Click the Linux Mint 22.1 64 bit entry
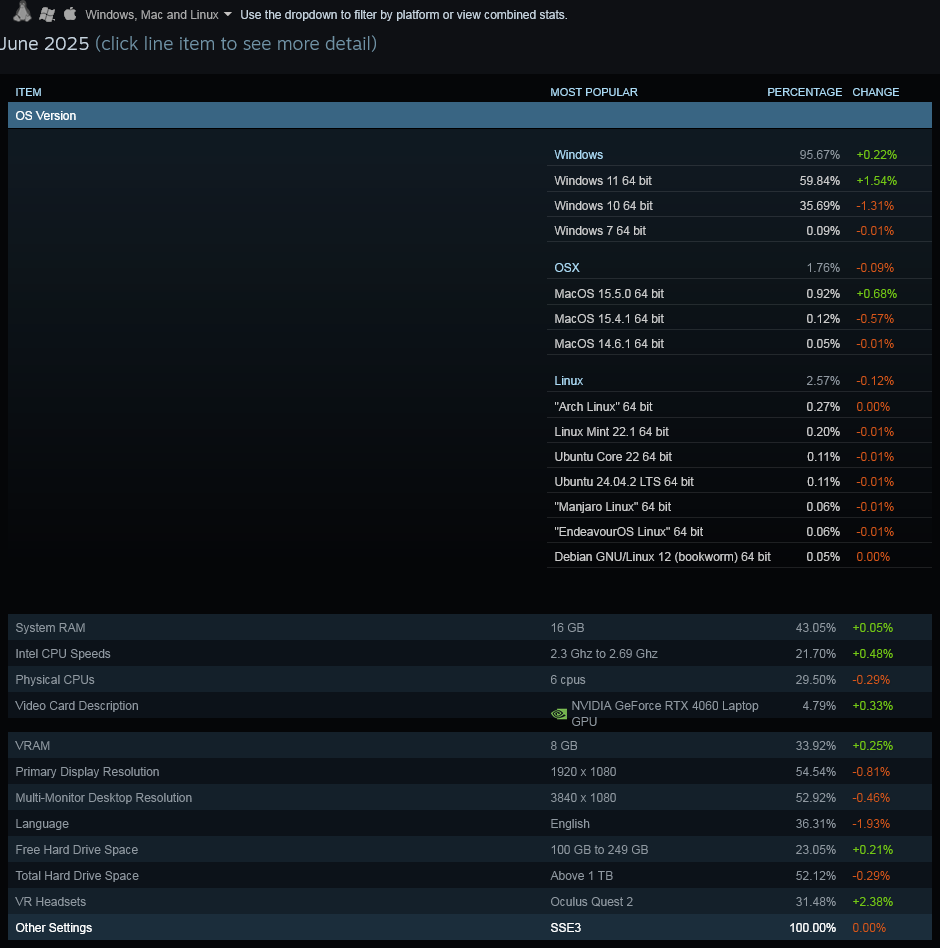 (611, 432)
